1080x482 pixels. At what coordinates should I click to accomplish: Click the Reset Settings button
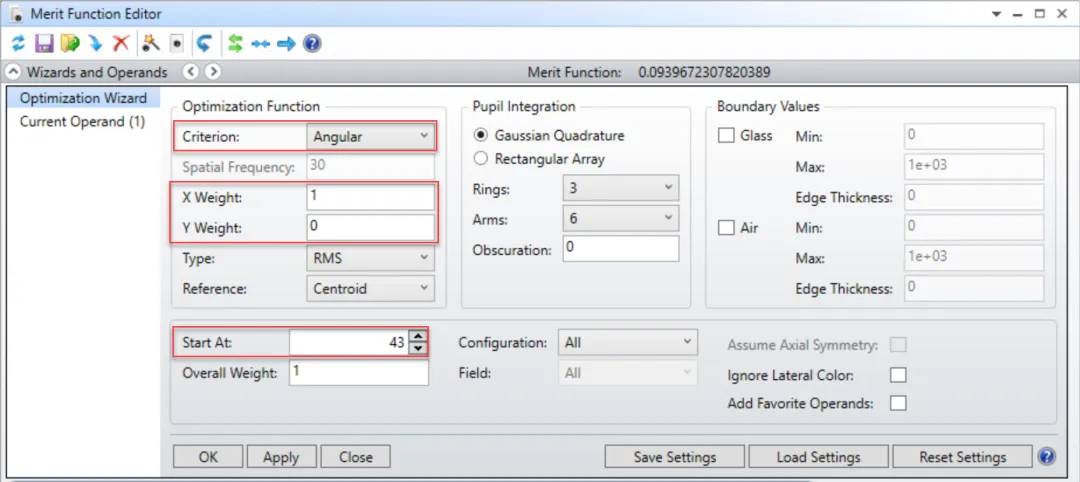tap(962, 457)
